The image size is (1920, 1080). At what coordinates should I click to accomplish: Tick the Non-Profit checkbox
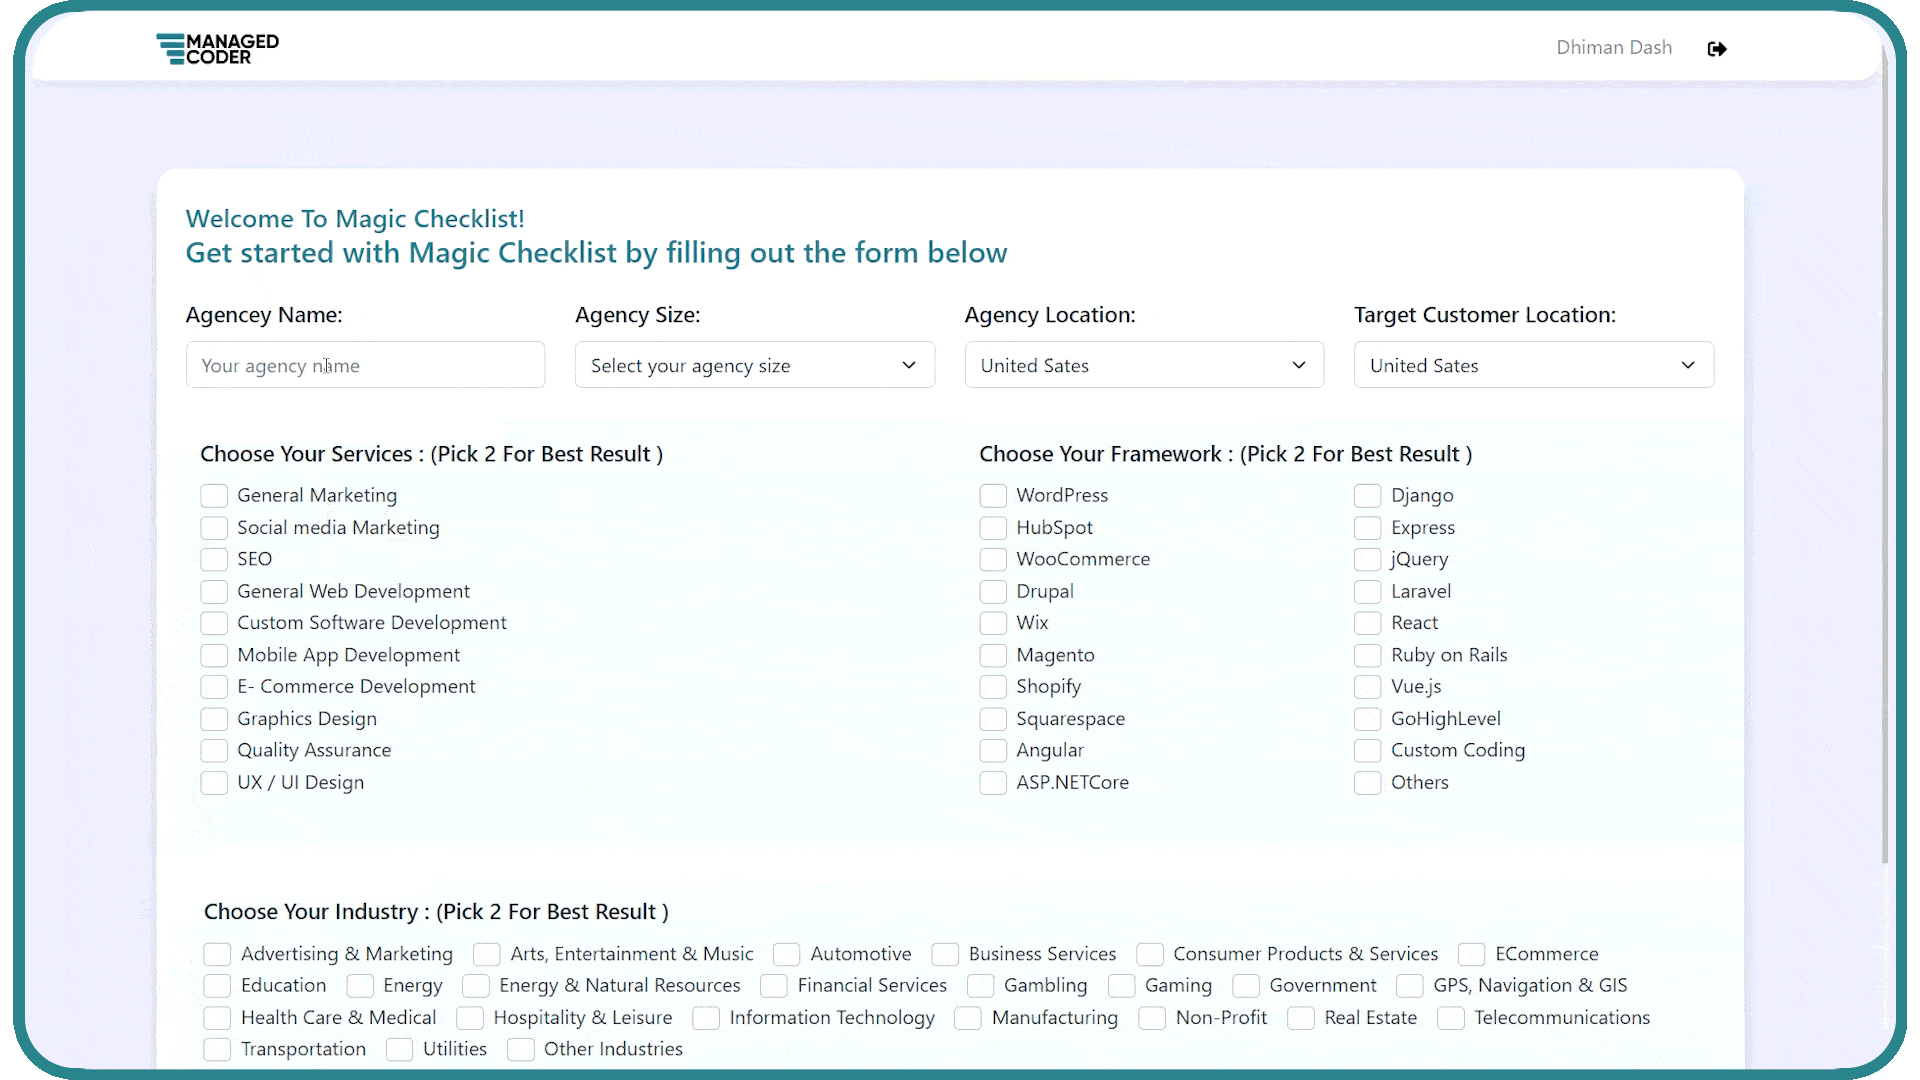1152,1018
